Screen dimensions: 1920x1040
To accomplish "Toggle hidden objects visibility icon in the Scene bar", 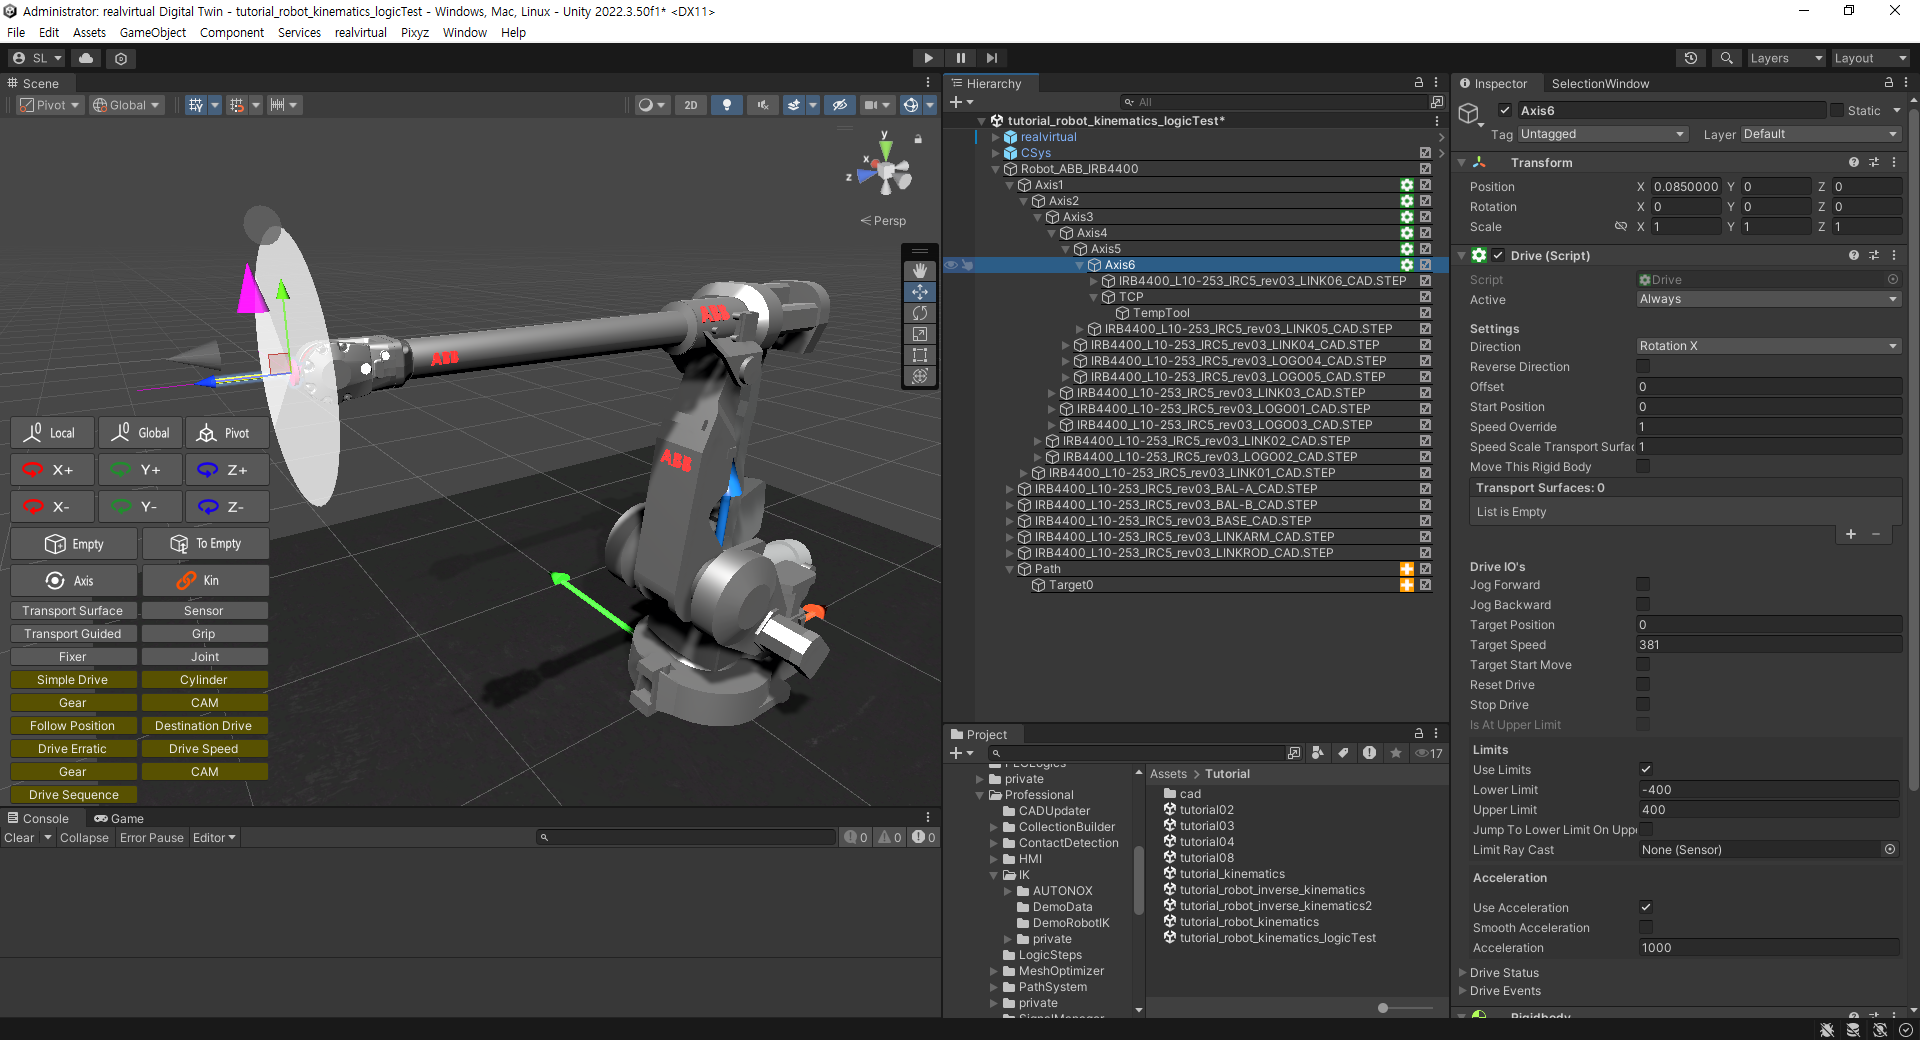I will click(840, 105).
